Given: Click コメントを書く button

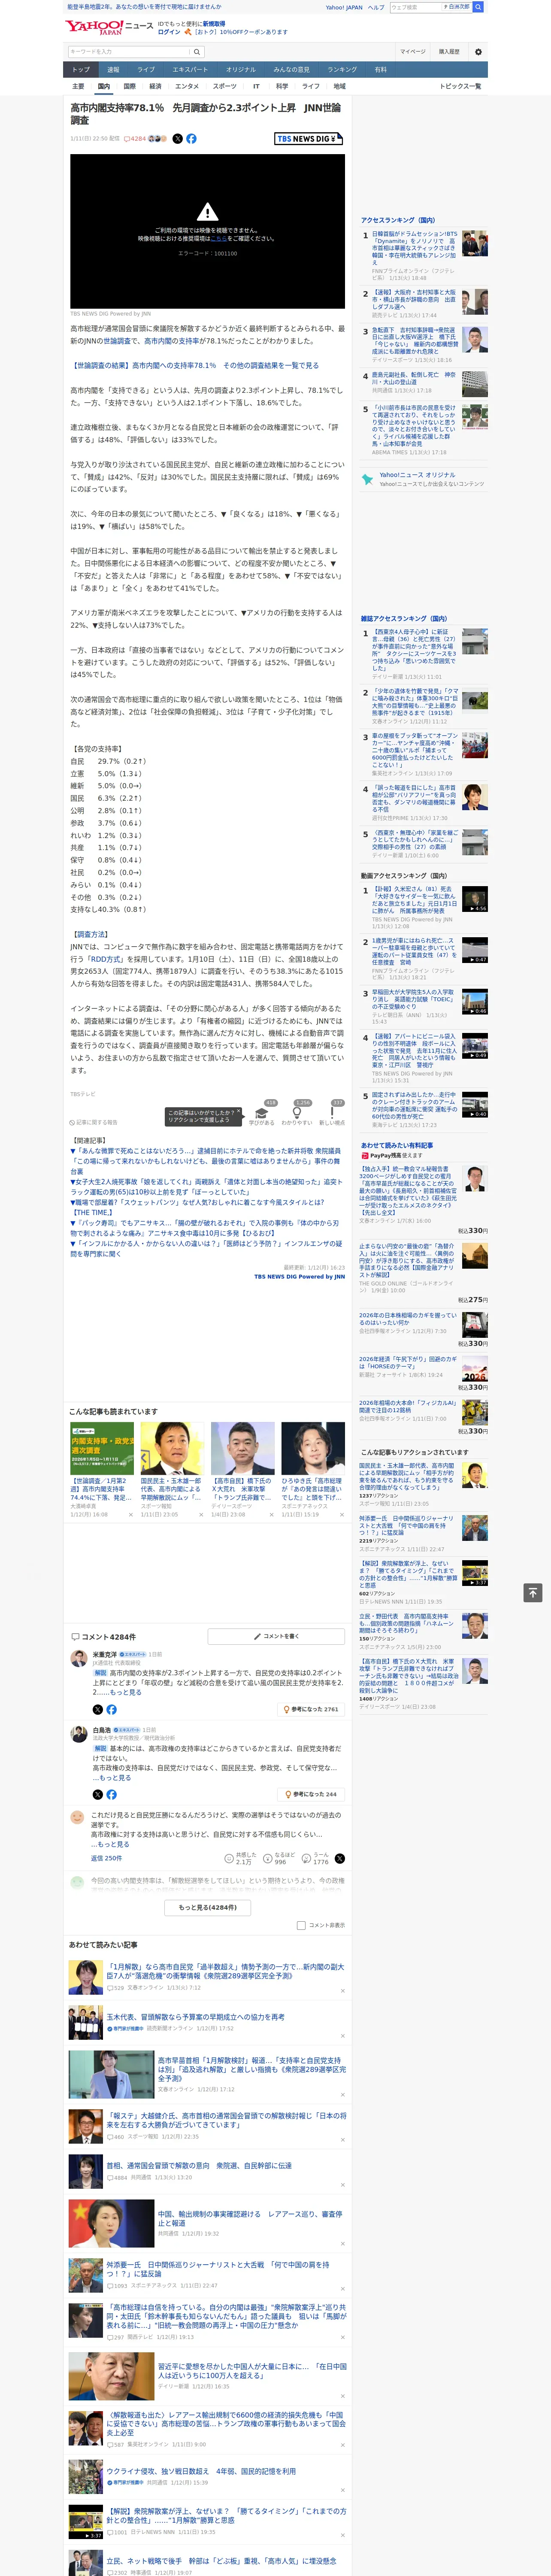Looking at the screenshot, I should pyautogui.click(x=276, y=1636).
